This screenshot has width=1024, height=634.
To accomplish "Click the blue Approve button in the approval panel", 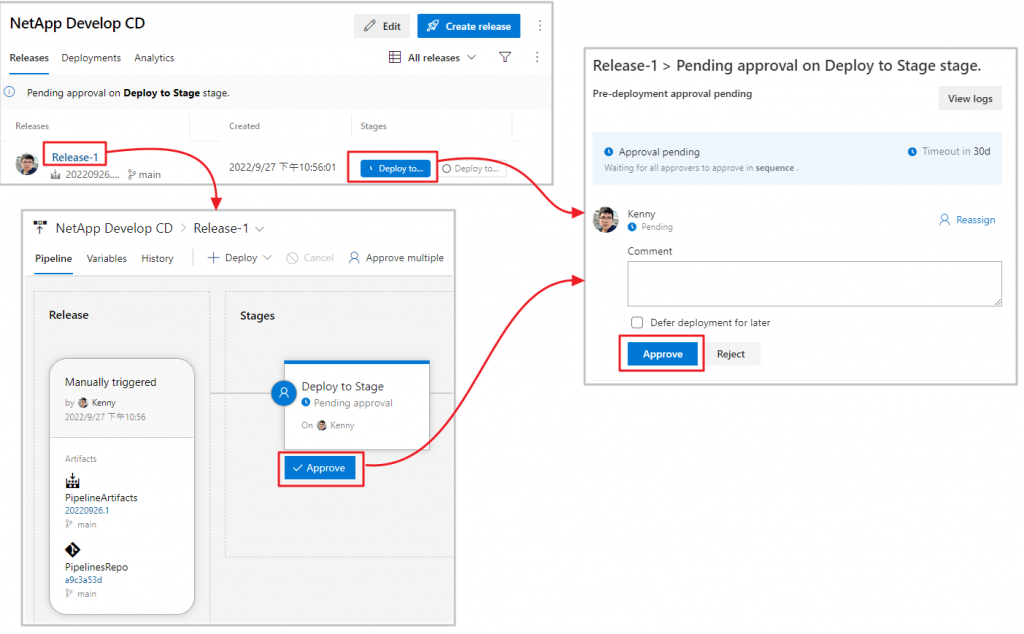I will [662, 354].
